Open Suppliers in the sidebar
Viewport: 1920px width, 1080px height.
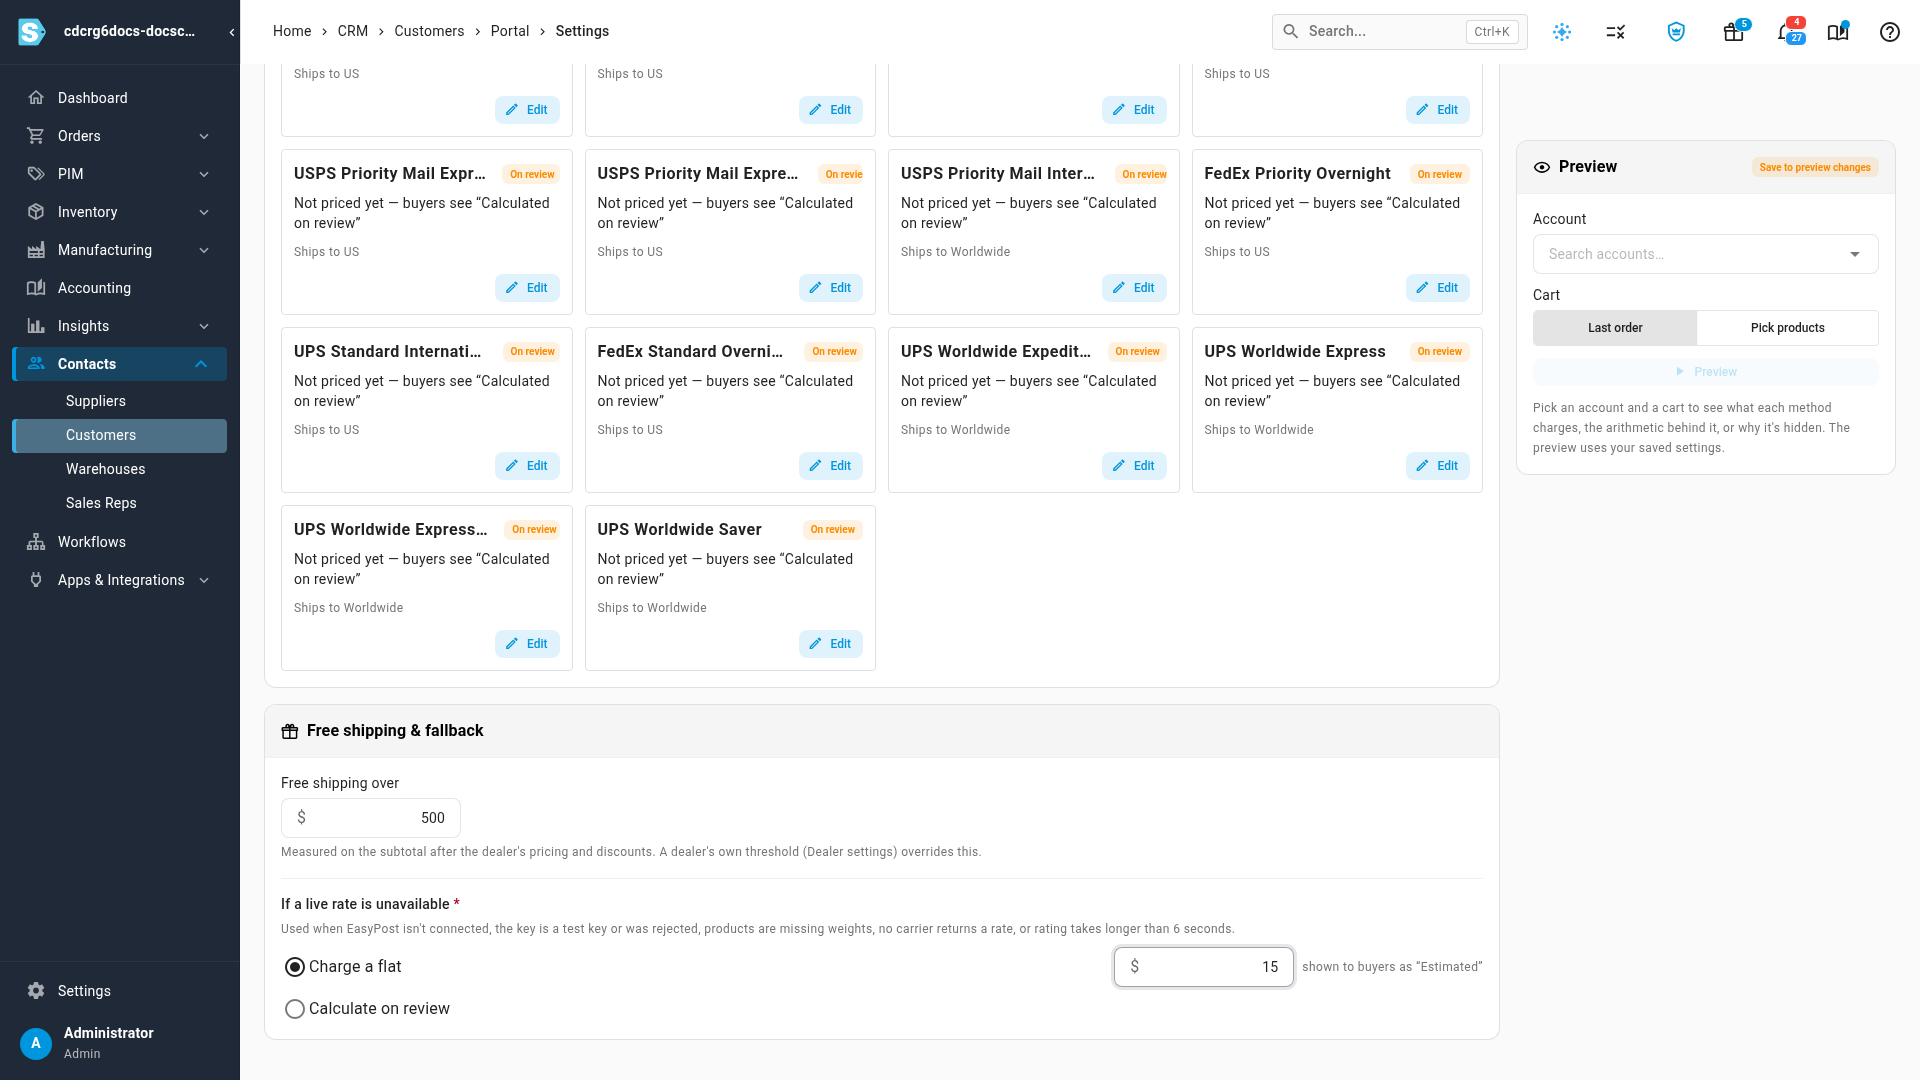(96, 401)
